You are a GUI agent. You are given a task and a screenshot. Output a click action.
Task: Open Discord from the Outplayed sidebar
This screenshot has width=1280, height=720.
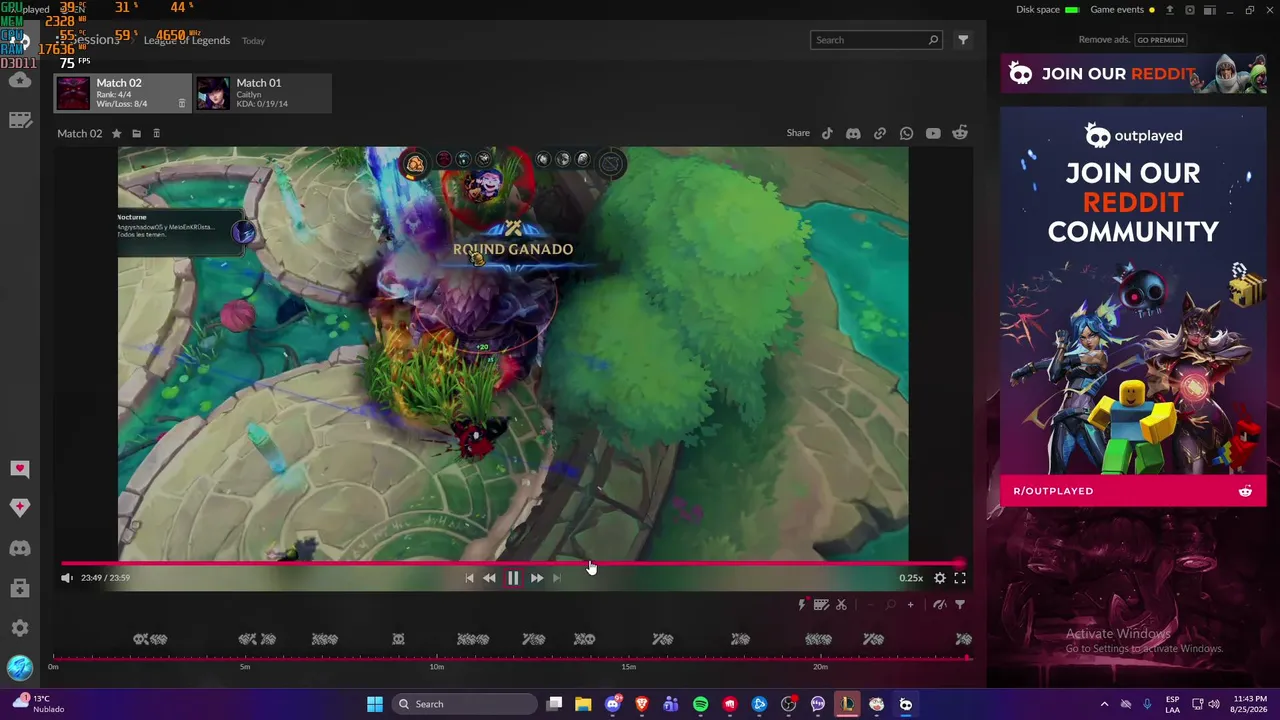(20, 548)
